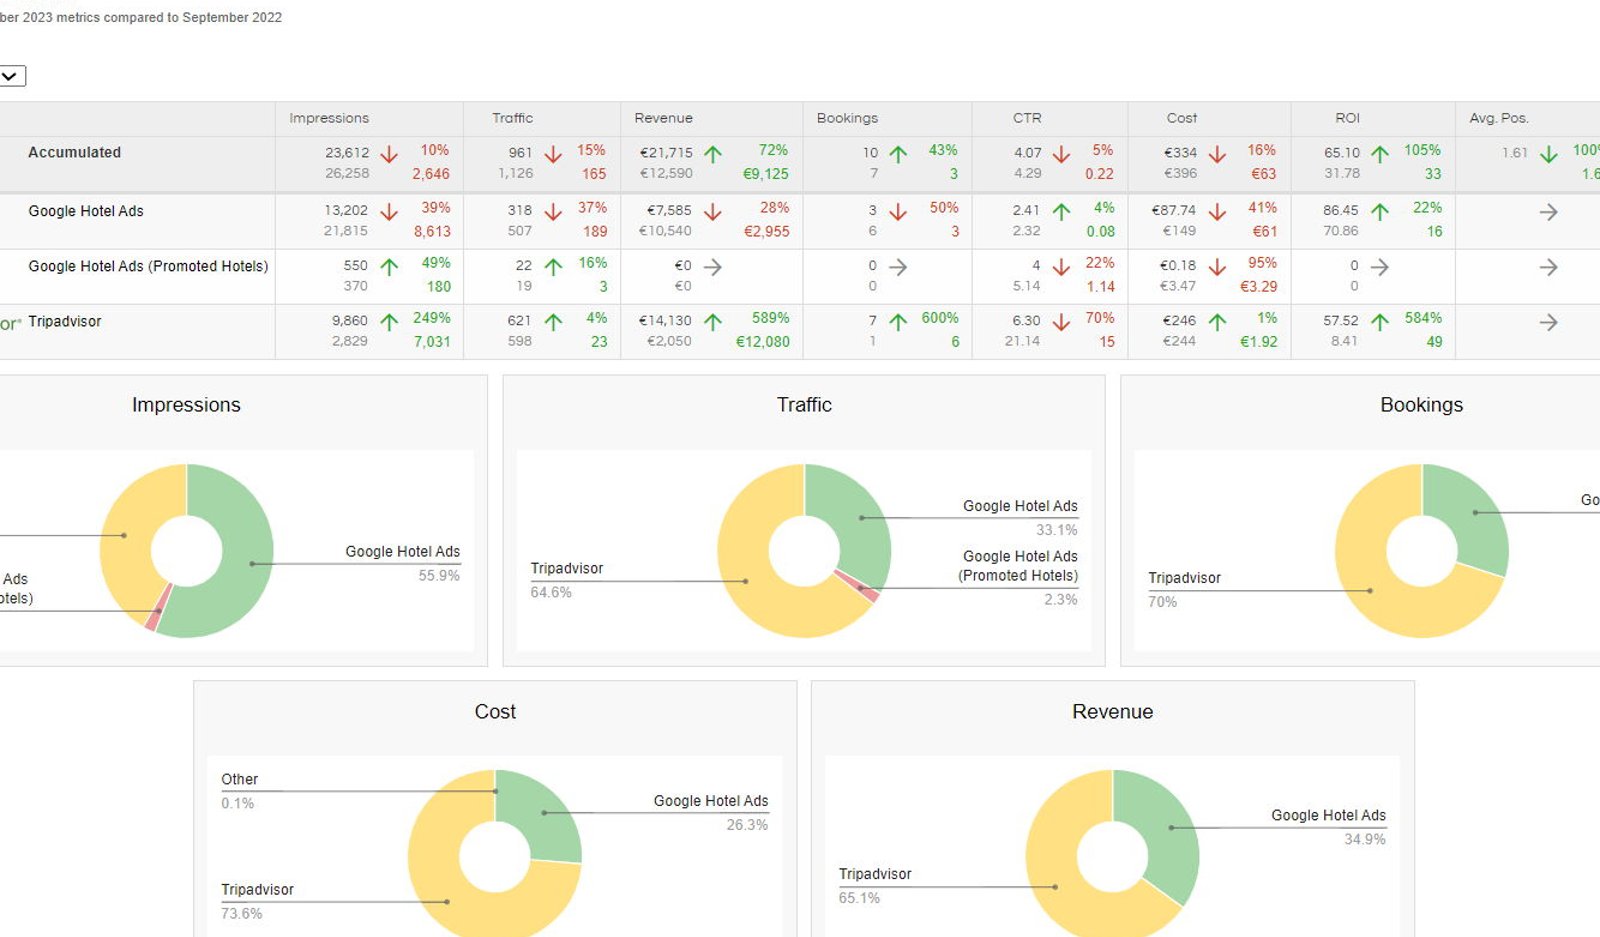Click the ROI column header

point(1348,118)
